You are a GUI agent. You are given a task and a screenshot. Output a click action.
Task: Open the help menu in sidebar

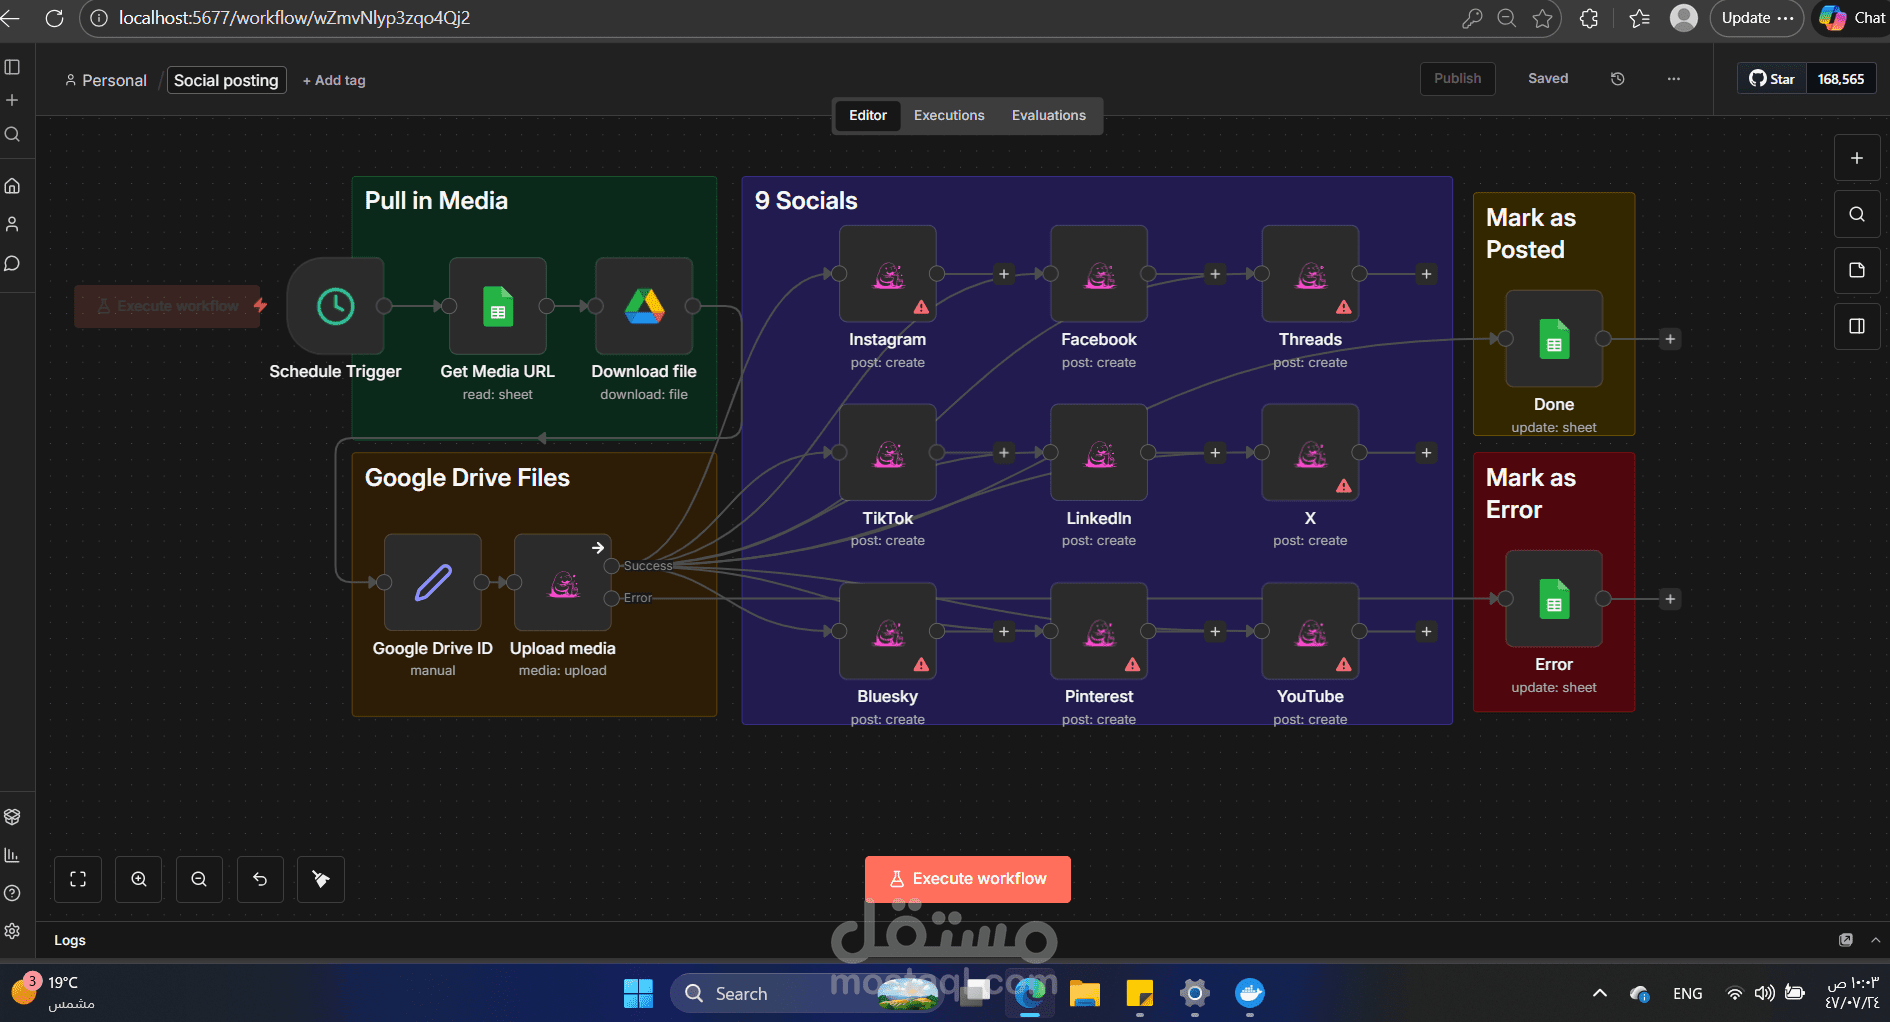pos(12,893)
